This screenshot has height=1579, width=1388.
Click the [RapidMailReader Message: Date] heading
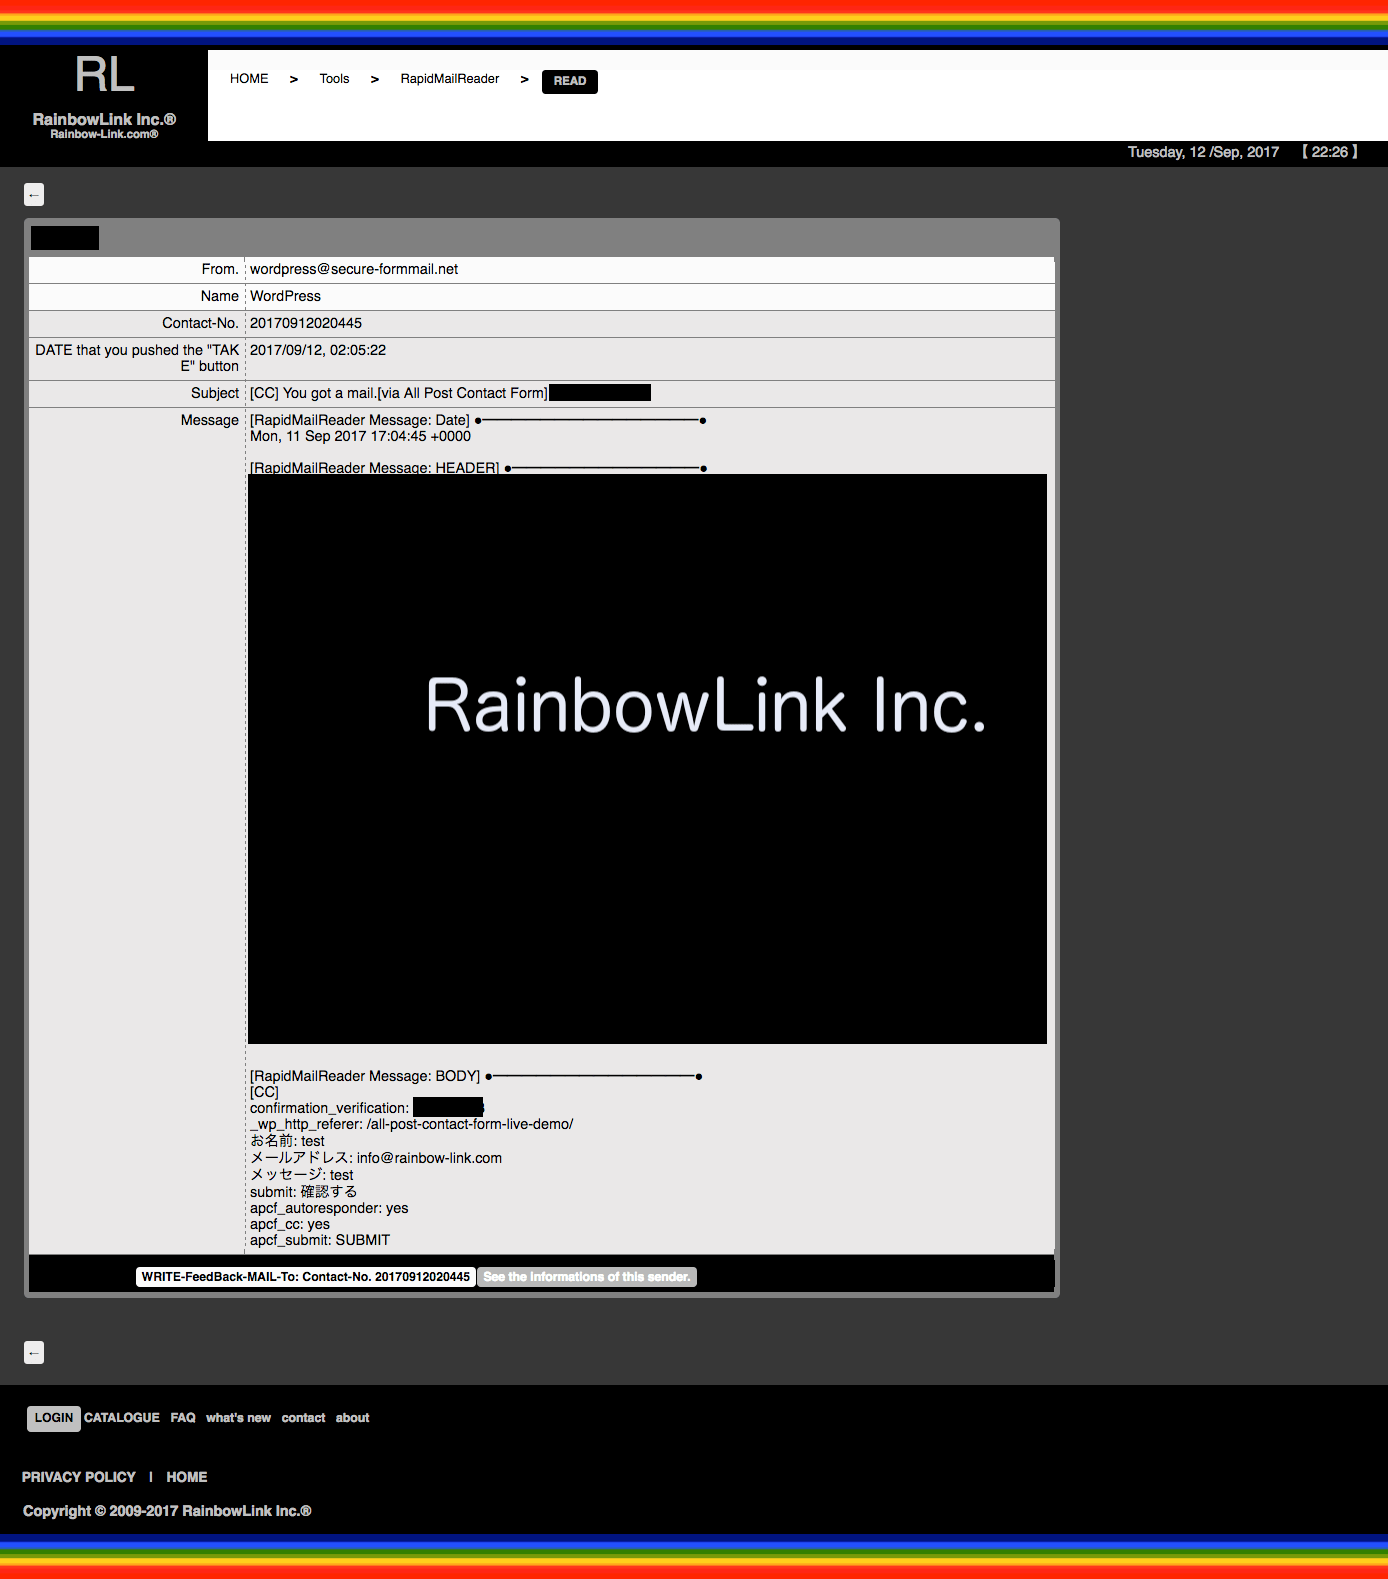[360, 420]
